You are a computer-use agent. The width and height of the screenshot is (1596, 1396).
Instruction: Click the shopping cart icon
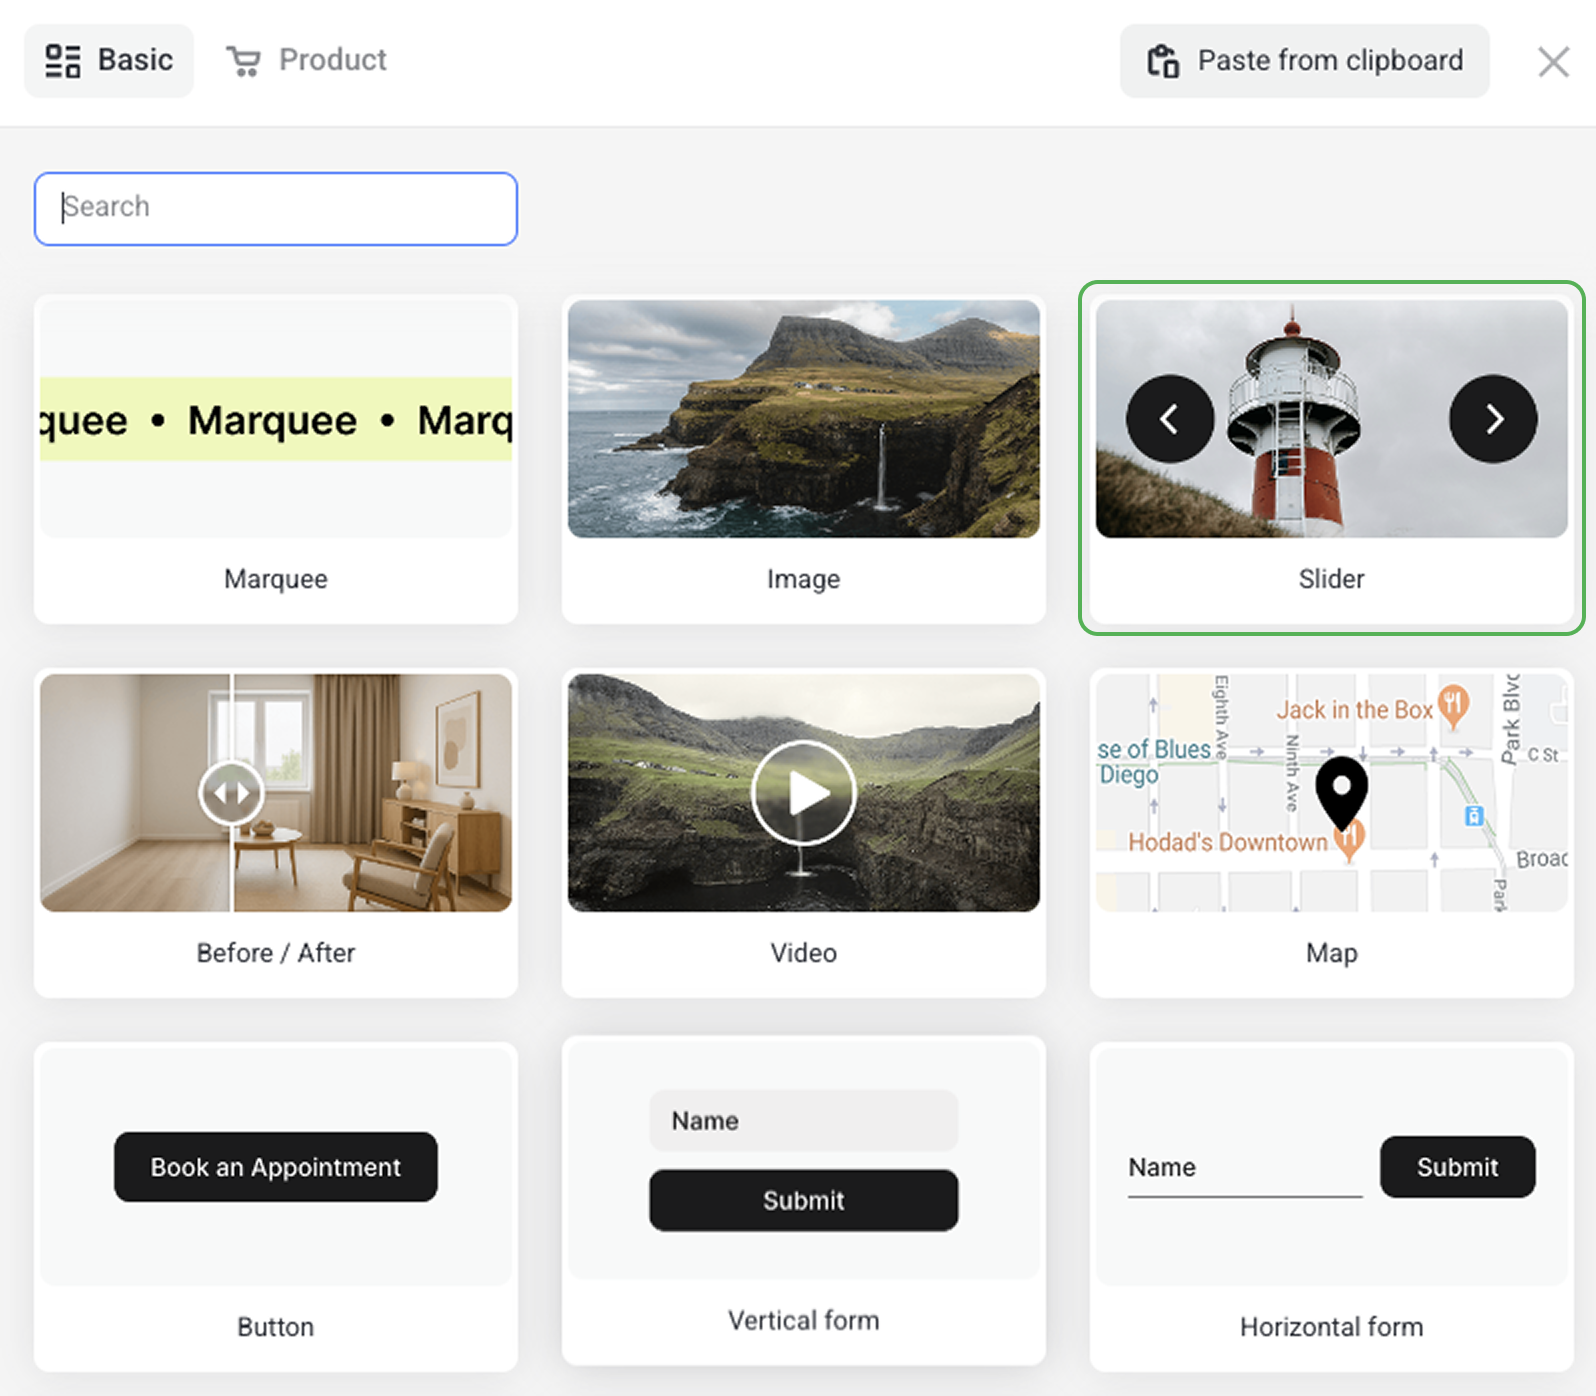(243, 61)
